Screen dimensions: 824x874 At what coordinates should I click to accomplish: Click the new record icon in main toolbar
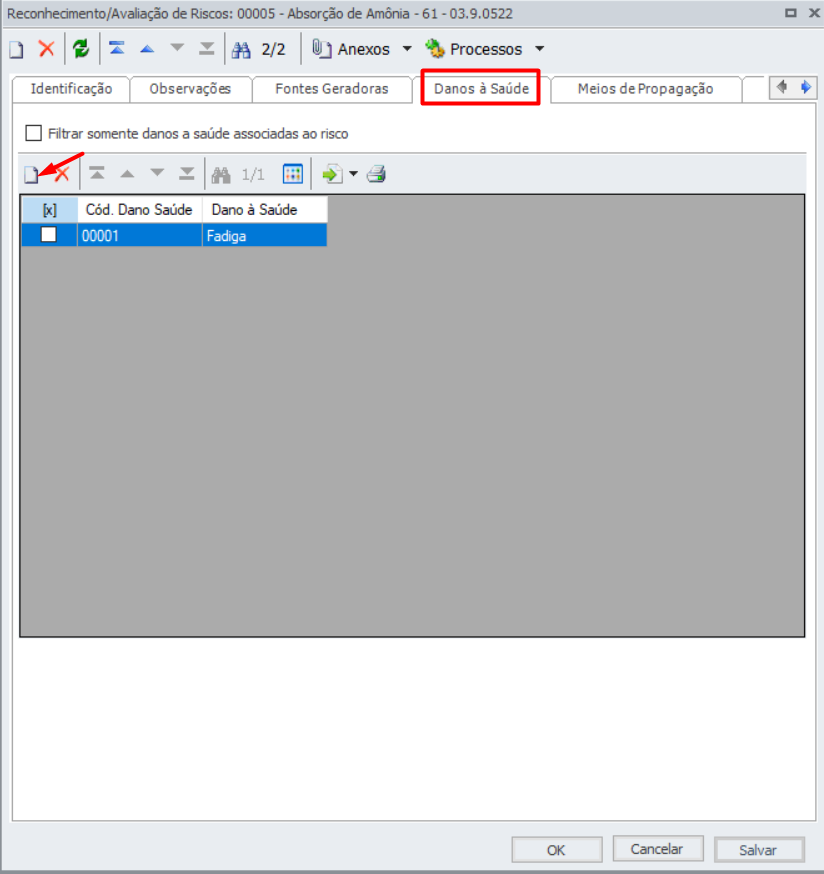coord(17,50)
